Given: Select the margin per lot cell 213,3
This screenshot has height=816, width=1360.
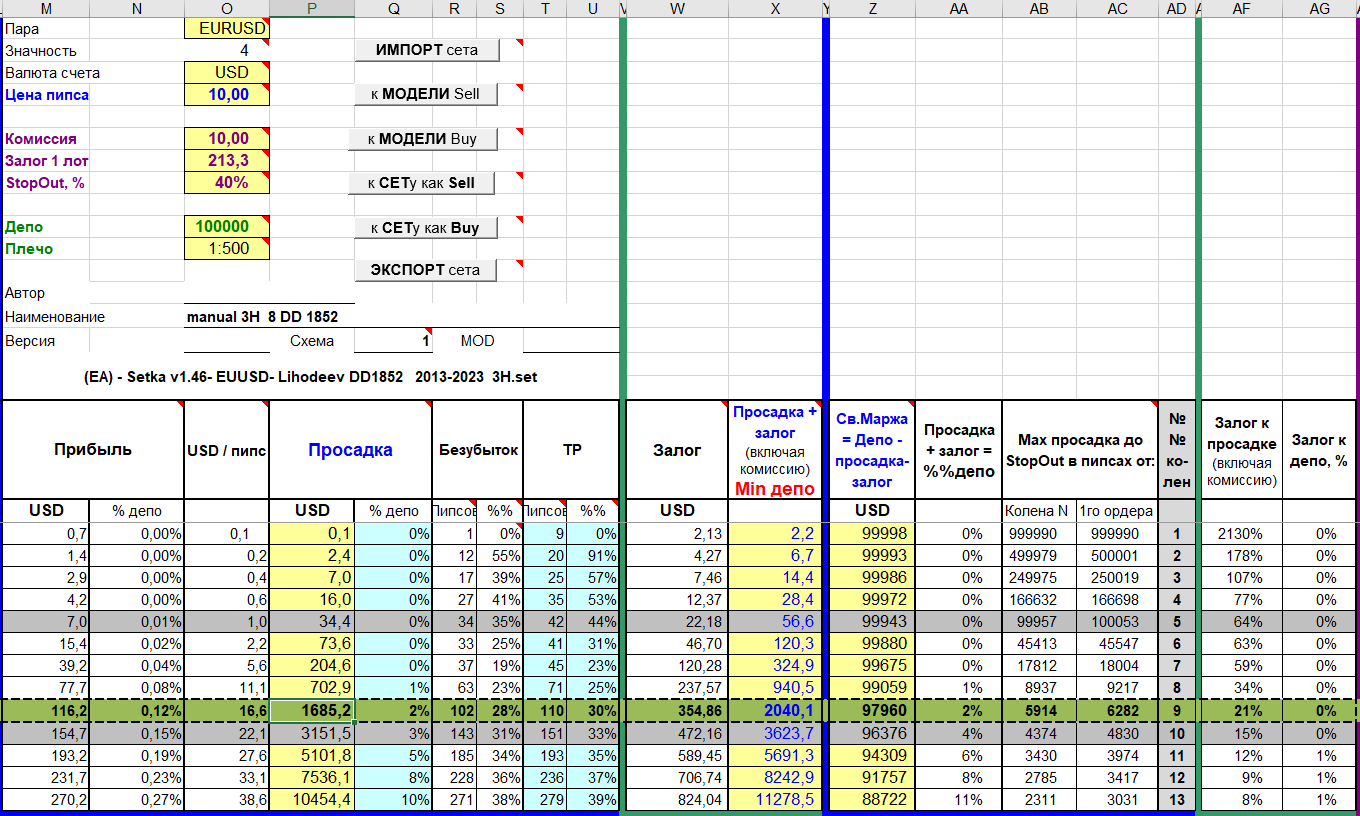Looking at the screenshot, I should pos(227,161).
